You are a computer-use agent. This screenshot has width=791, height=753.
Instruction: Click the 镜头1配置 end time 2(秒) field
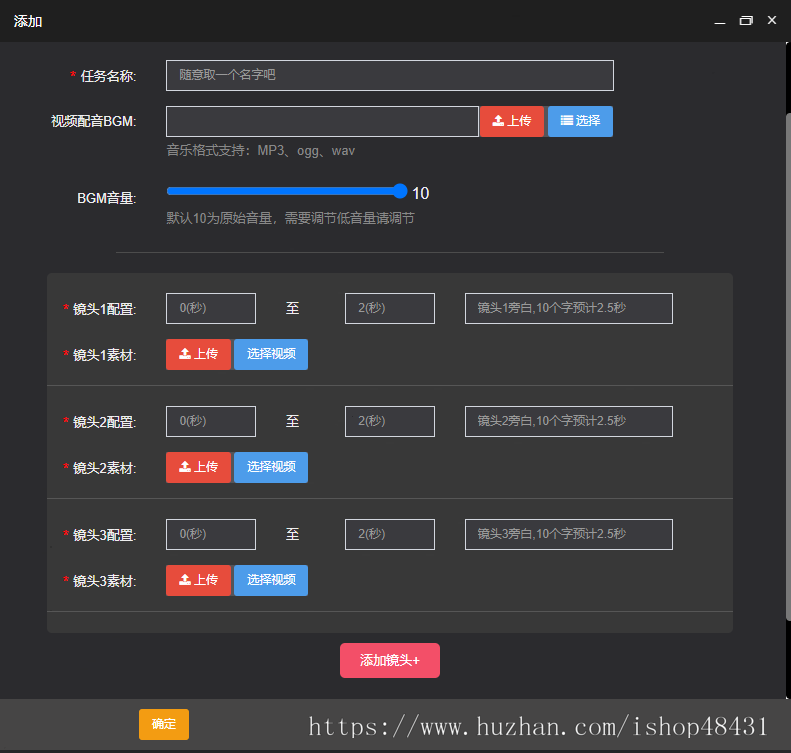pos(390,308)
